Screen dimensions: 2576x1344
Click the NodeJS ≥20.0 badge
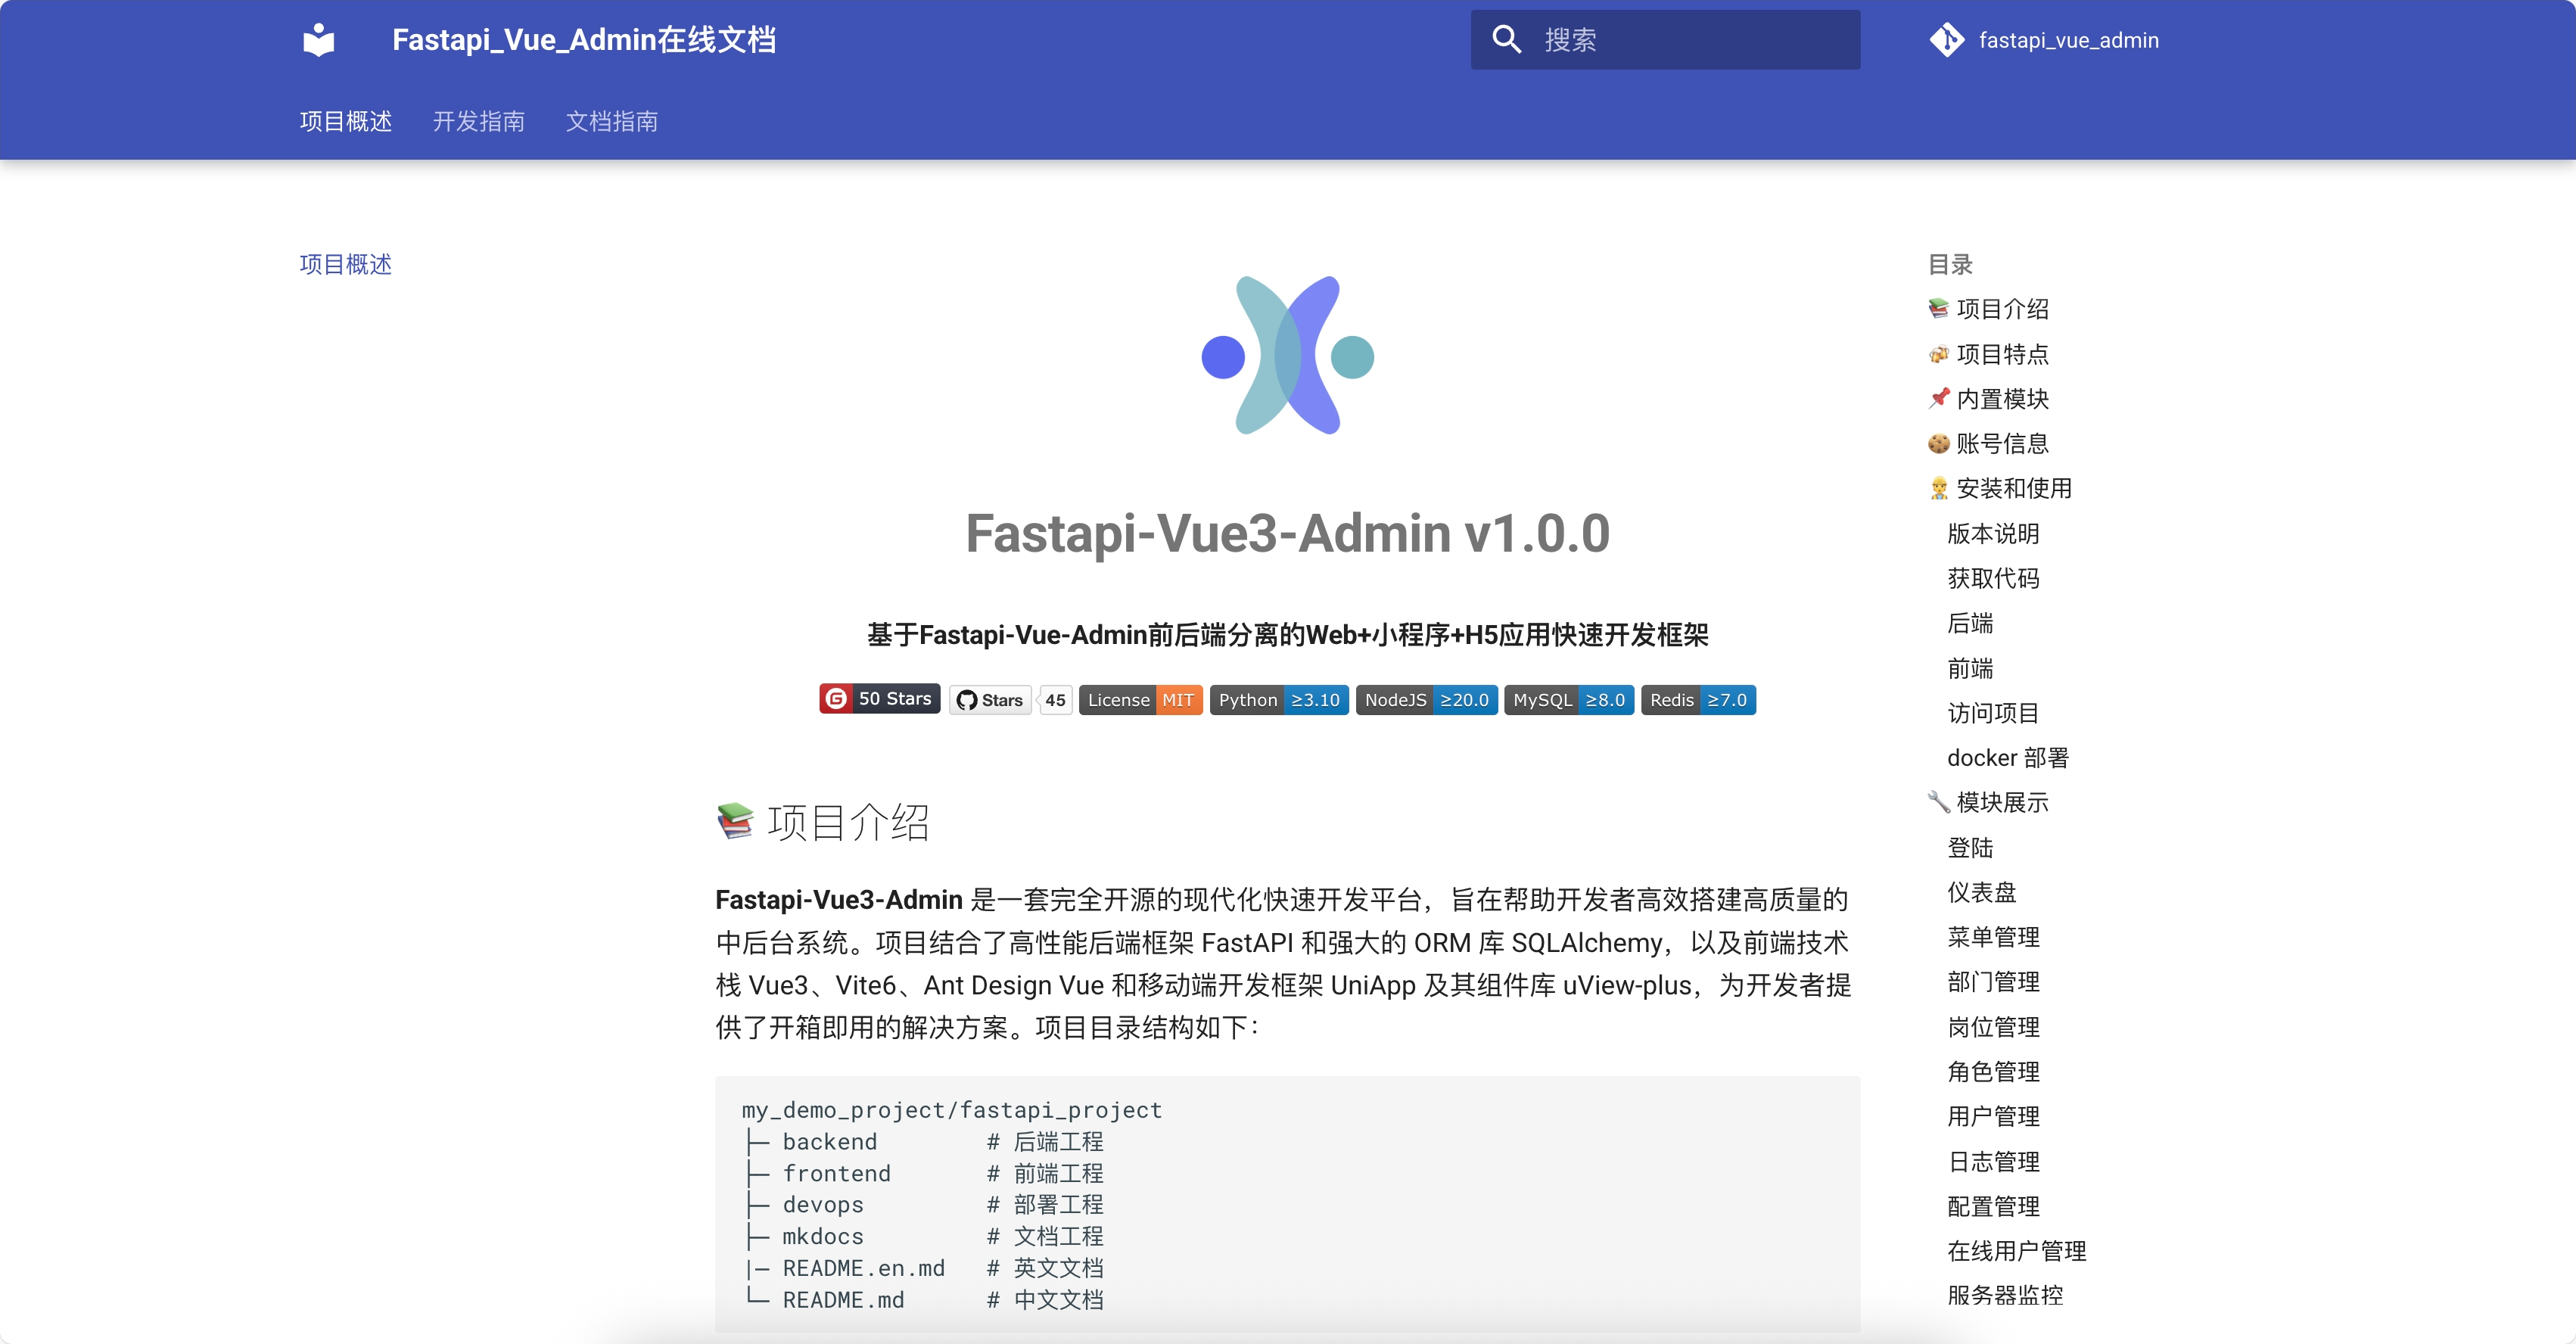coord(1426,700)
